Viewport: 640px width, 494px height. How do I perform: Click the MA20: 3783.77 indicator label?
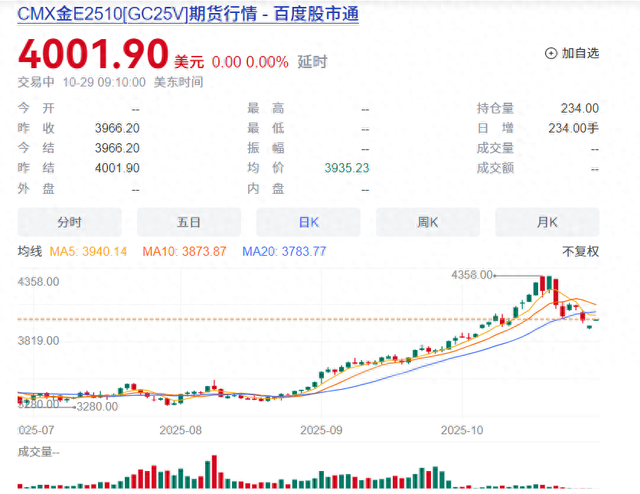point(284,251)
